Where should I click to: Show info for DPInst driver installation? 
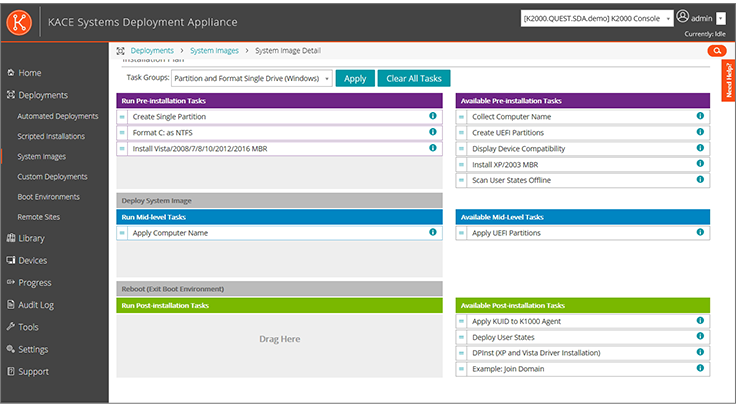point(700,352)
